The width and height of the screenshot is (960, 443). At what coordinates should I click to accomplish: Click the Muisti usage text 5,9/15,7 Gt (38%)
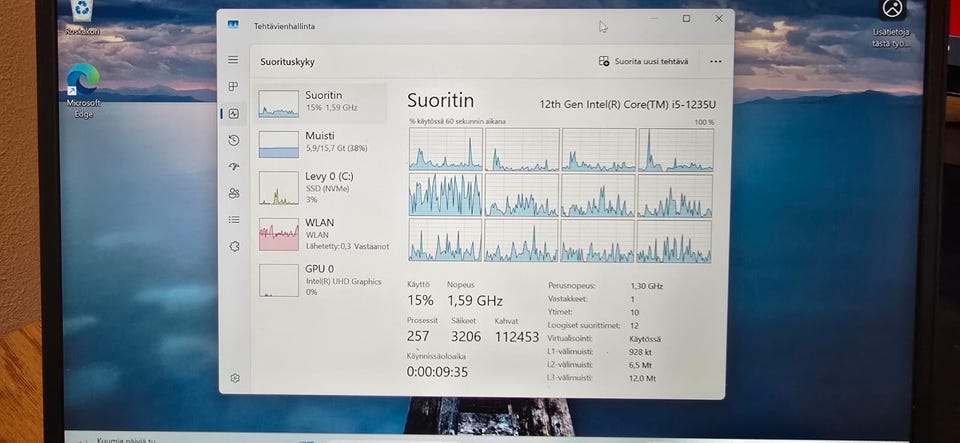coord(336,148)
